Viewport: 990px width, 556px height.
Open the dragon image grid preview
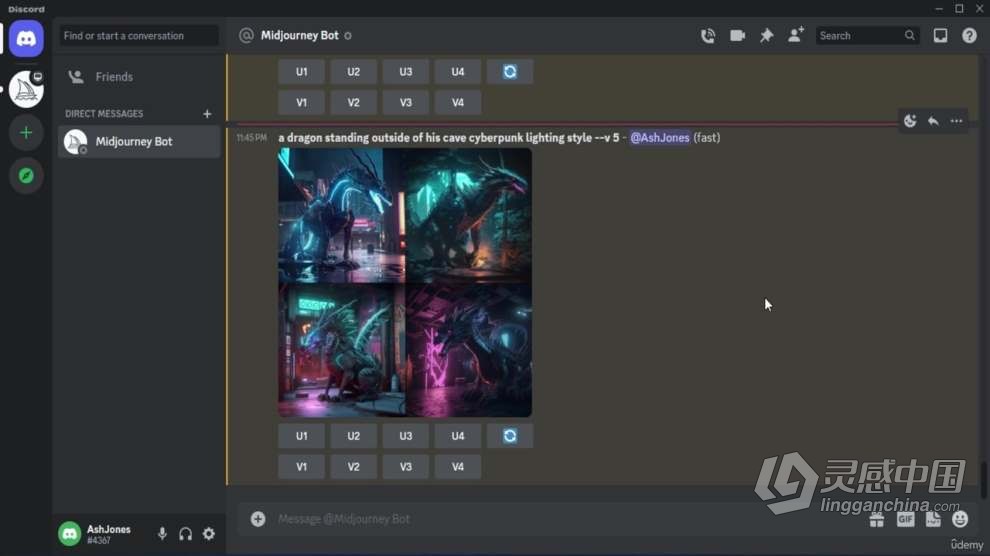click(405, 283)
